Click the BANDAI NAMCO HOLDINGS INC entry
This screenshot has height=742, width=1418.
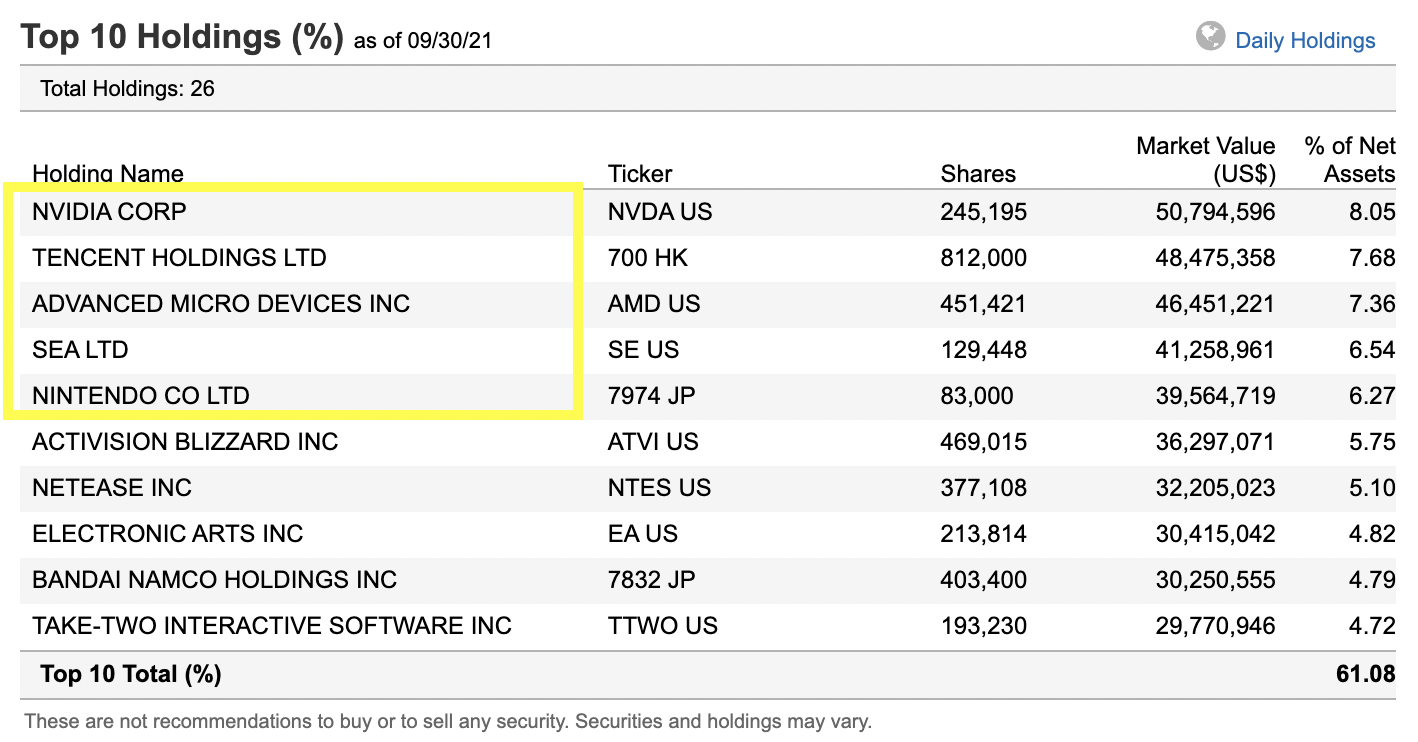pyautogui.click(x=214, y=580)
